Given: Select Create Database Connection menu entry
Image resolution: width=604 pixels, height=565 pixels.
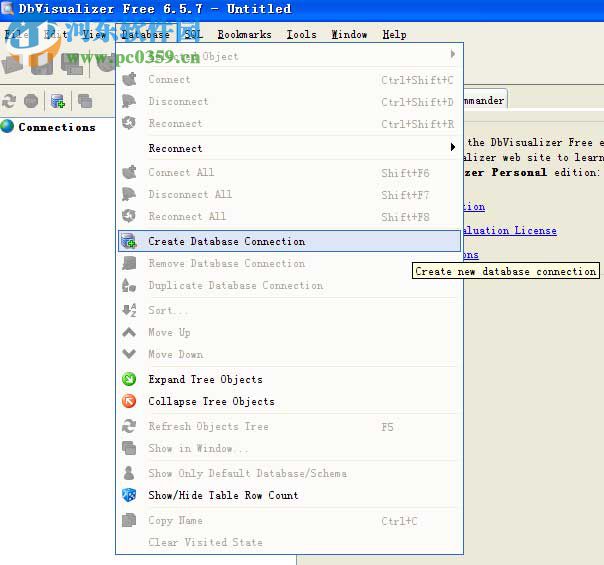Looking at the screenshot, I should [289, 241].
